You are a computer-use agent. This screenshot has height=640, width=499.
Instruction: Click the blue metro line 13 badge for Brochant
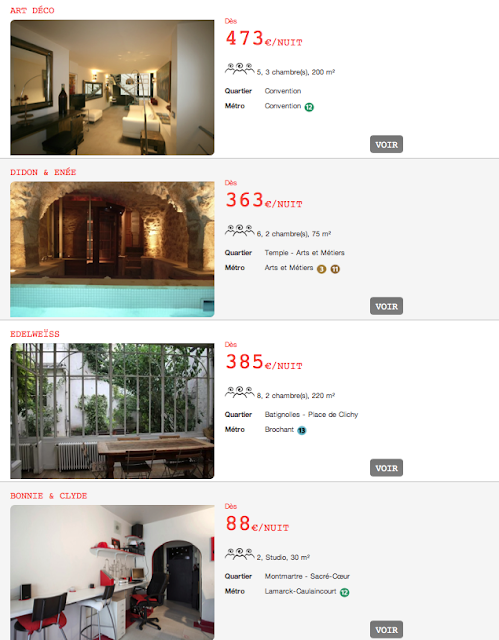click(x=302, y=431)
